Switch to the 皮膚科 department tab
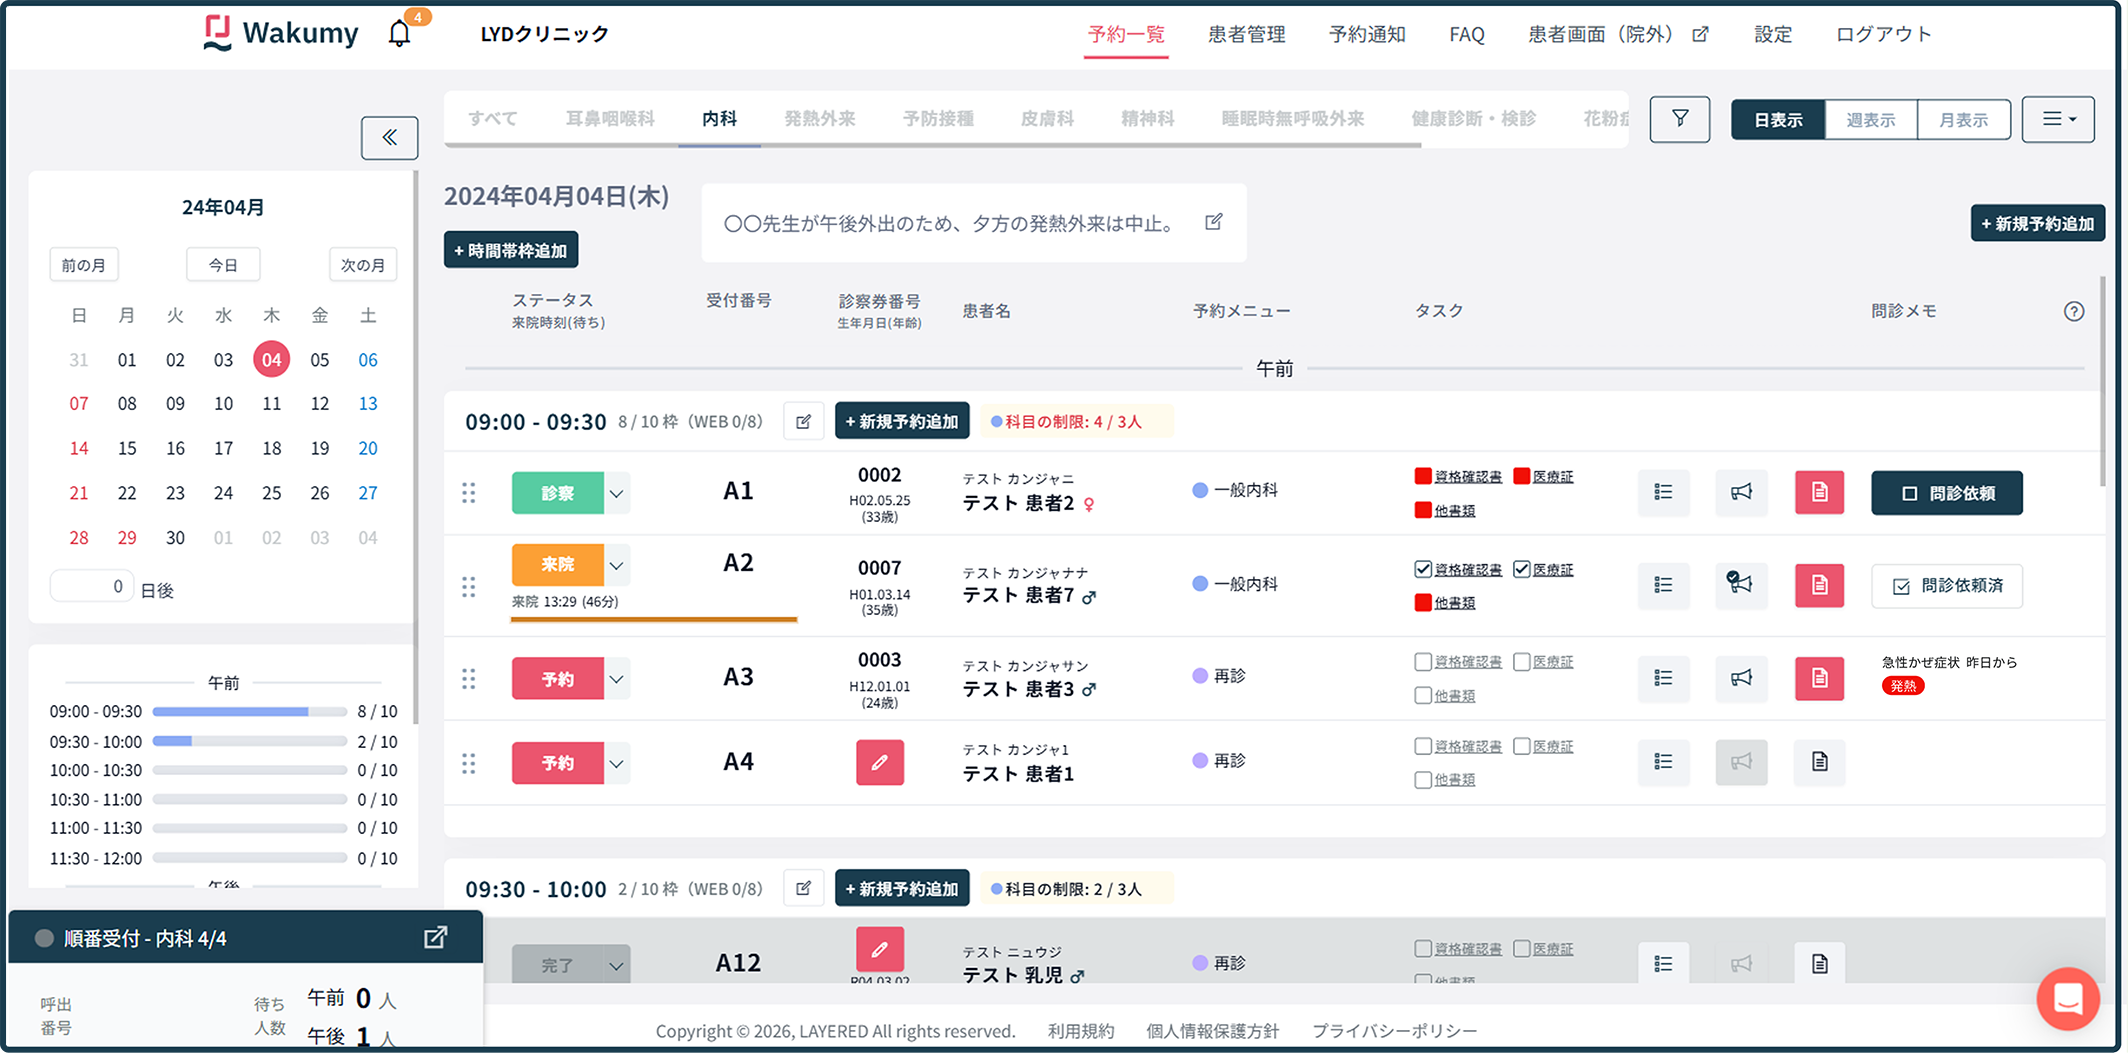Viewport: 2128px width, 1054px height. pyautogui.click(x=1046, y=118)
